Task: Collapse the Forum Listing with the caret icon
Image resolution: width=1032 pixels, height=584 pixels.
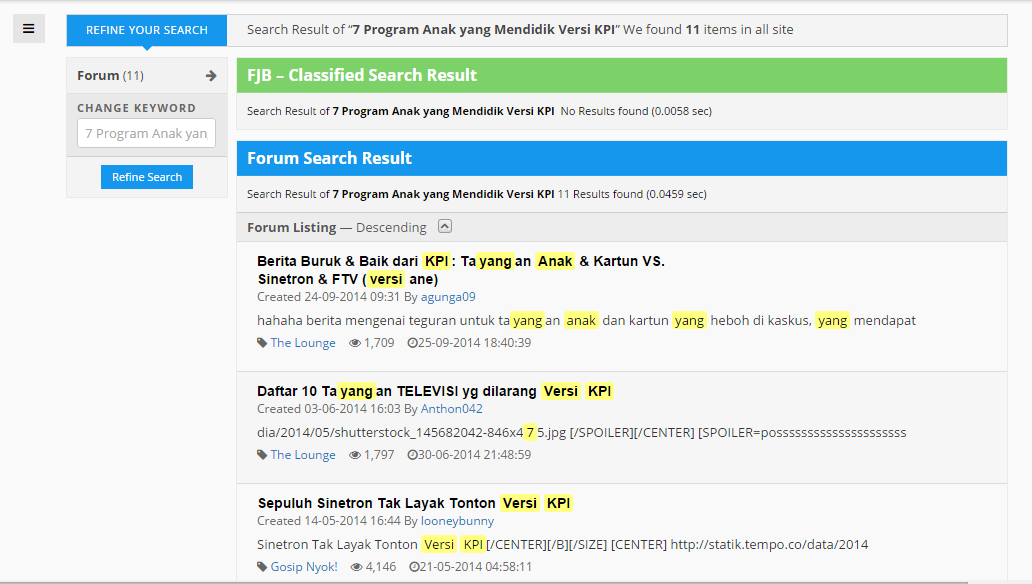Action: pos(445,226)
